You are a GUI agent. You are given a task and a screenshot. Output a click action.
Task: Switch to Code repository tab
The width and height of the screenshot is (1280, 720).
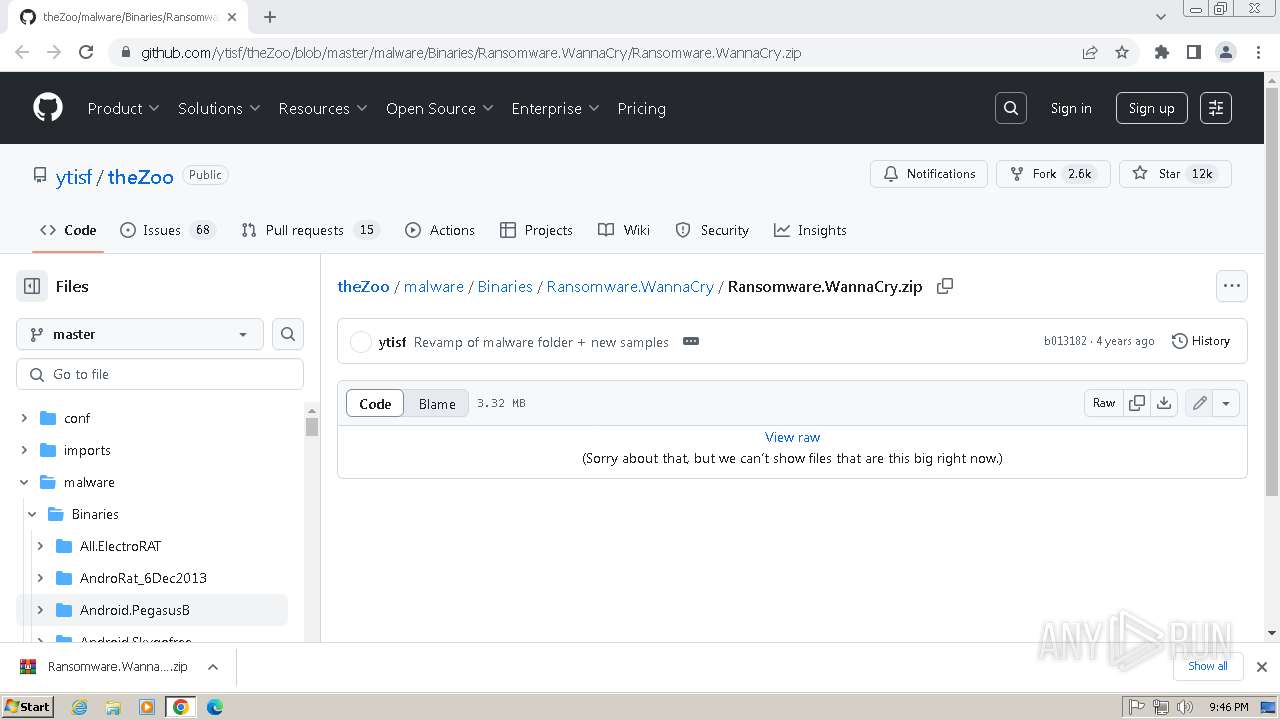[68, 230]
